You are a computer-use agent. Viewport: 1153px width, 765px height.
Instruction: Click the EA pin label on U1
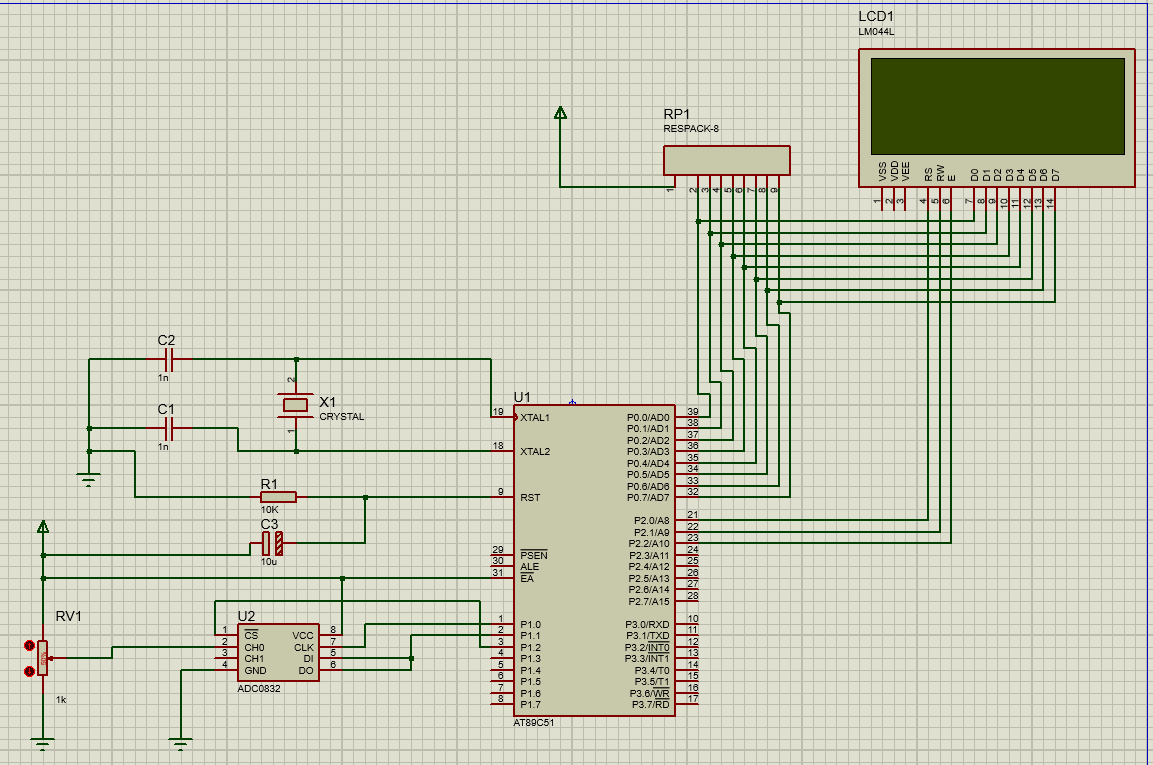tap(526, 578)
